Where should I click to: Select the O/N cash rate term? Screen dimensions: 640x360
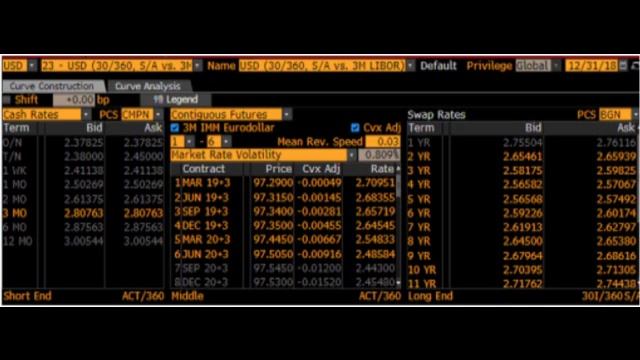[13, 142]
